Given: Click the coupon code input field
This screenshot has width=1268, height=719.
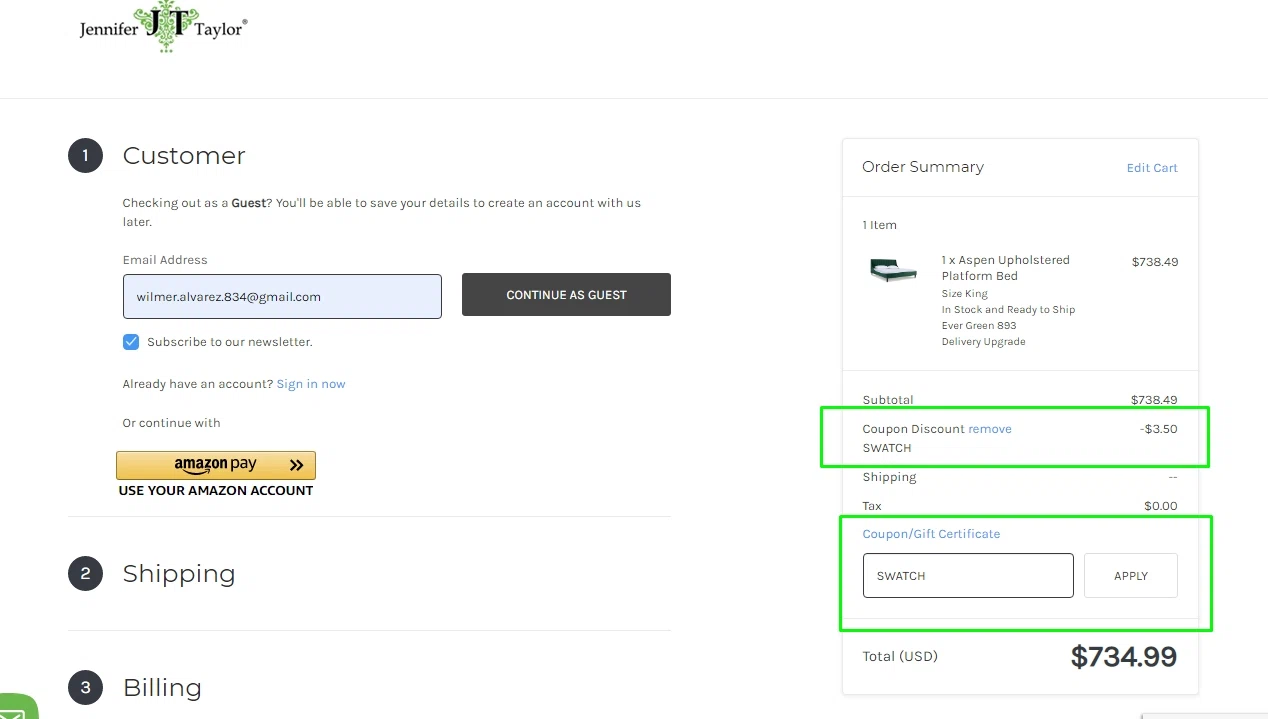Looking at the screenshot, I should [968, 576].
